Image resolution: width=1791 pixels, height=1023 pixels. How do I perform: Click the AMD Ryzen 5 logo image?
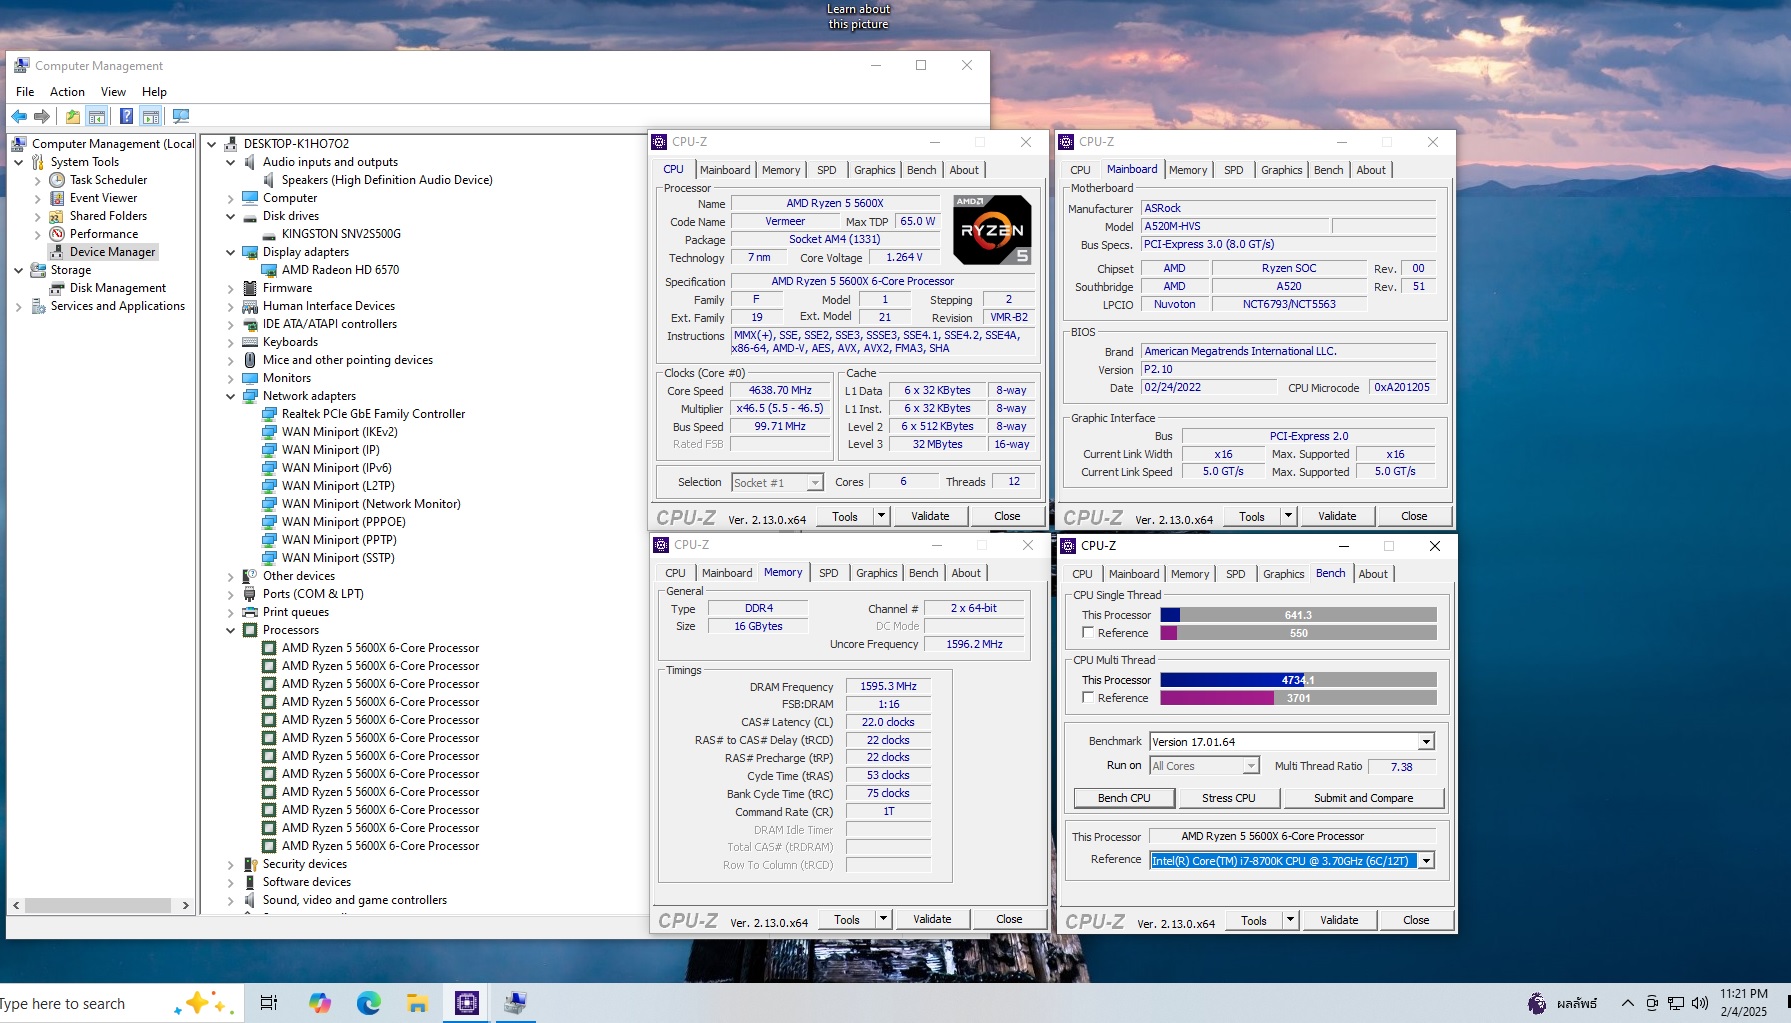[x=992, y=230]
